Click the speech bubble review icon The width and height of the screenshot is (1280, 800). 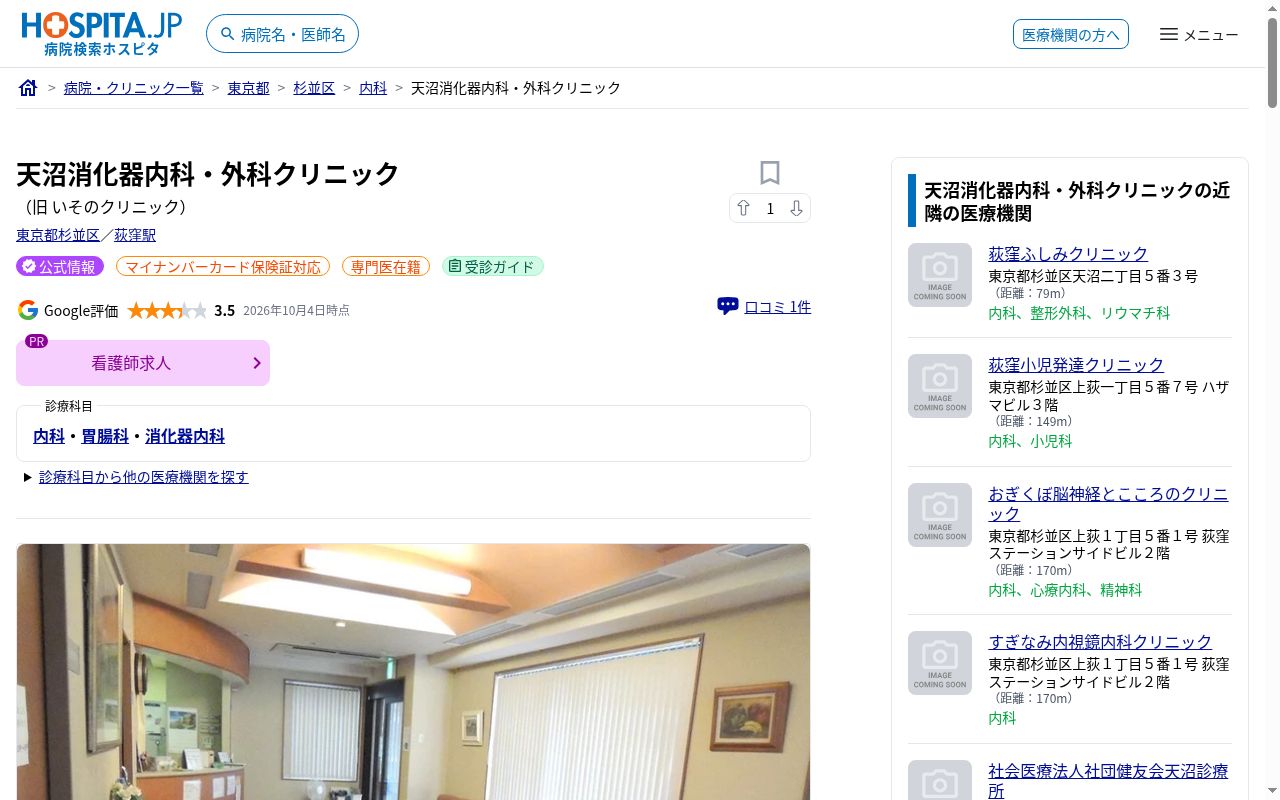tap(728, 306)
